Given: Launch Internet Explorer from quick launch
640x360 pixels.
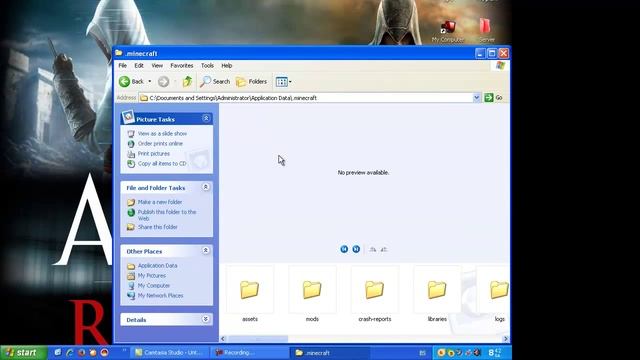Looking at the screenshot, I should [x=69, y=352].
